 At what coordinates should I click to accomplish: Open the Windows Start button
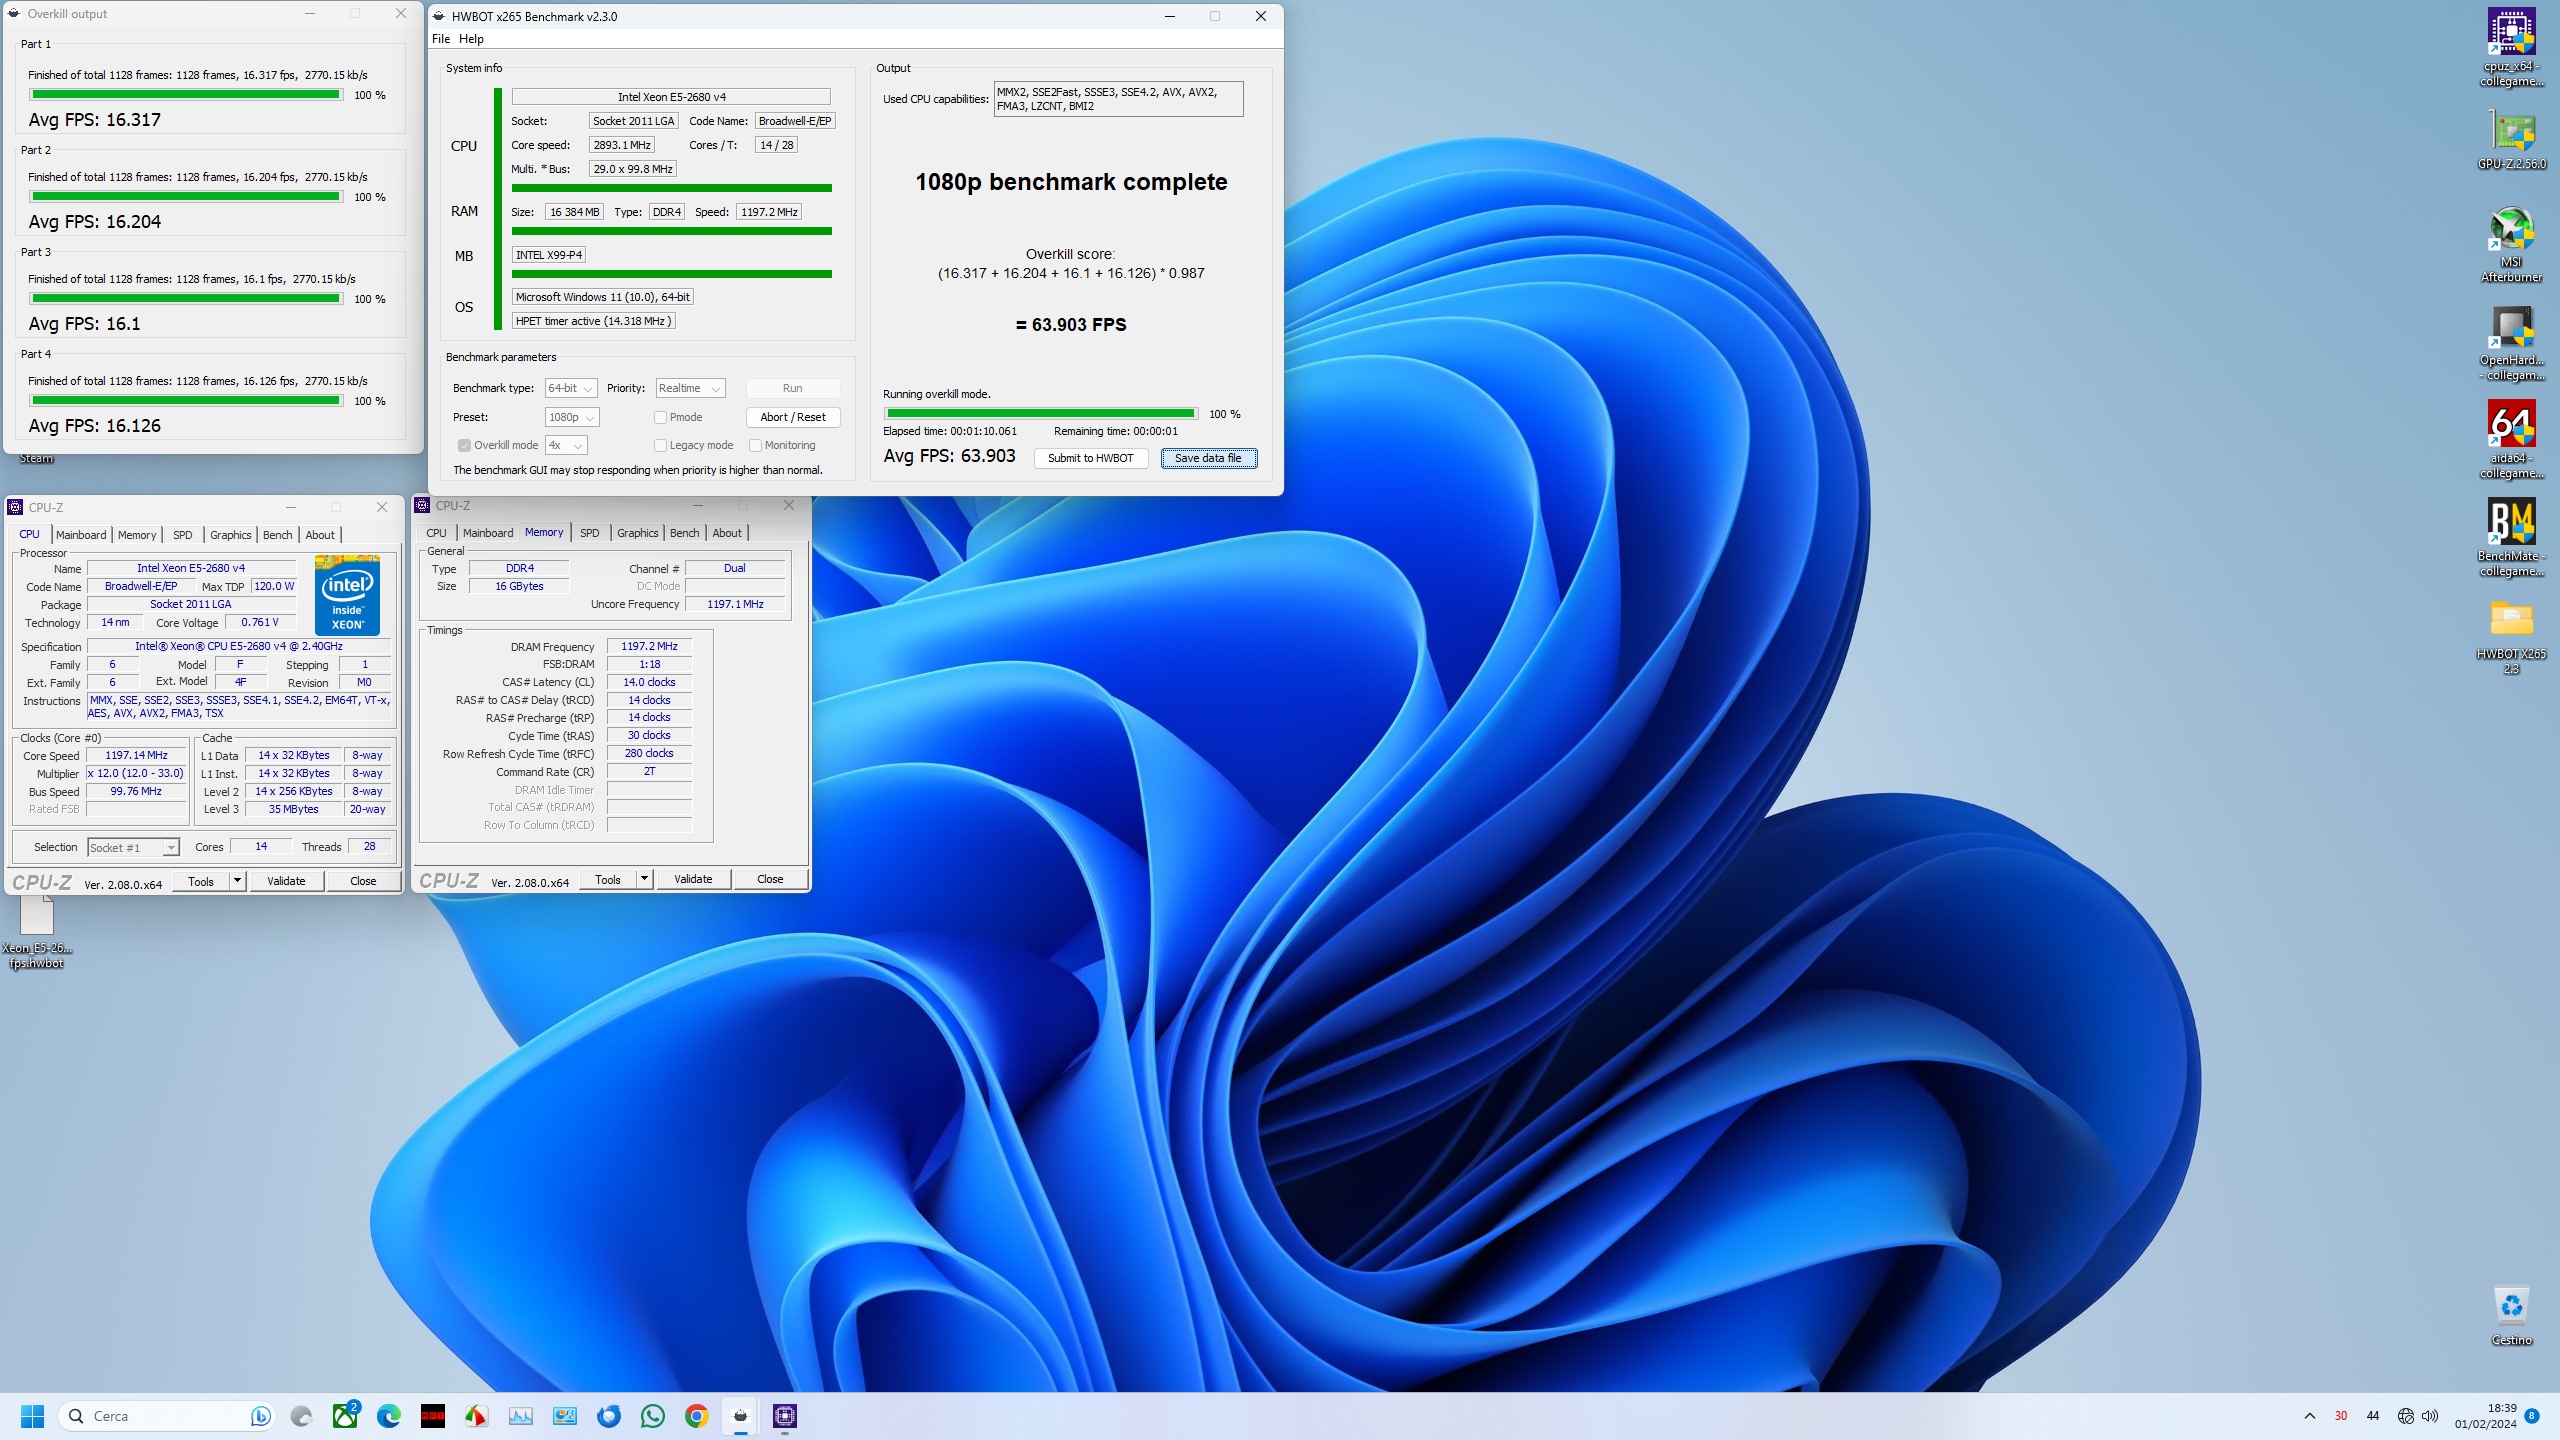point(33,1416)
